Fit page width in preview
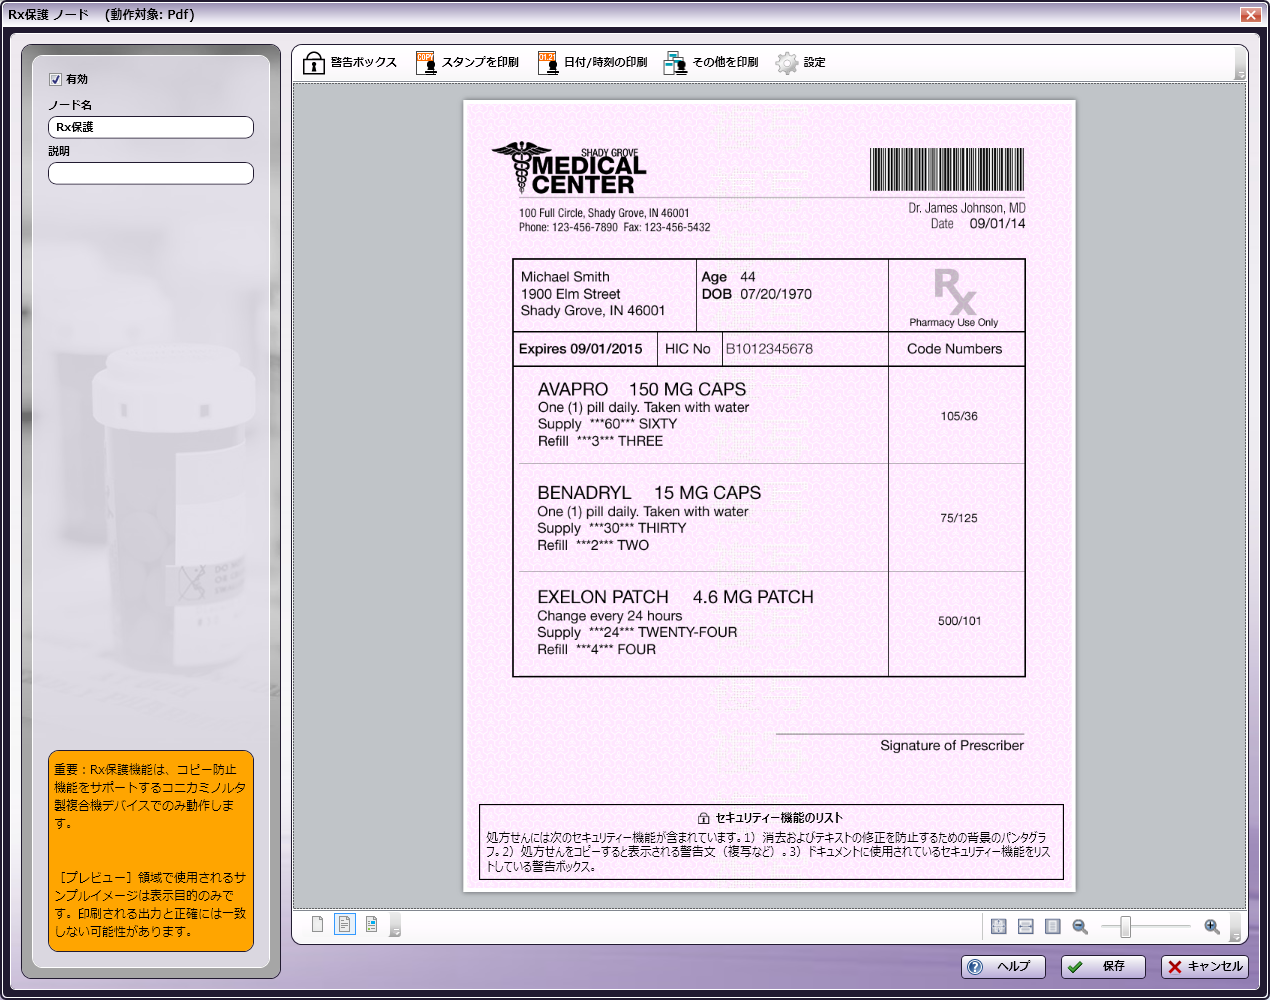Image resolution: width=1270 pixels, height=1000 pixels. point(1025,927)
